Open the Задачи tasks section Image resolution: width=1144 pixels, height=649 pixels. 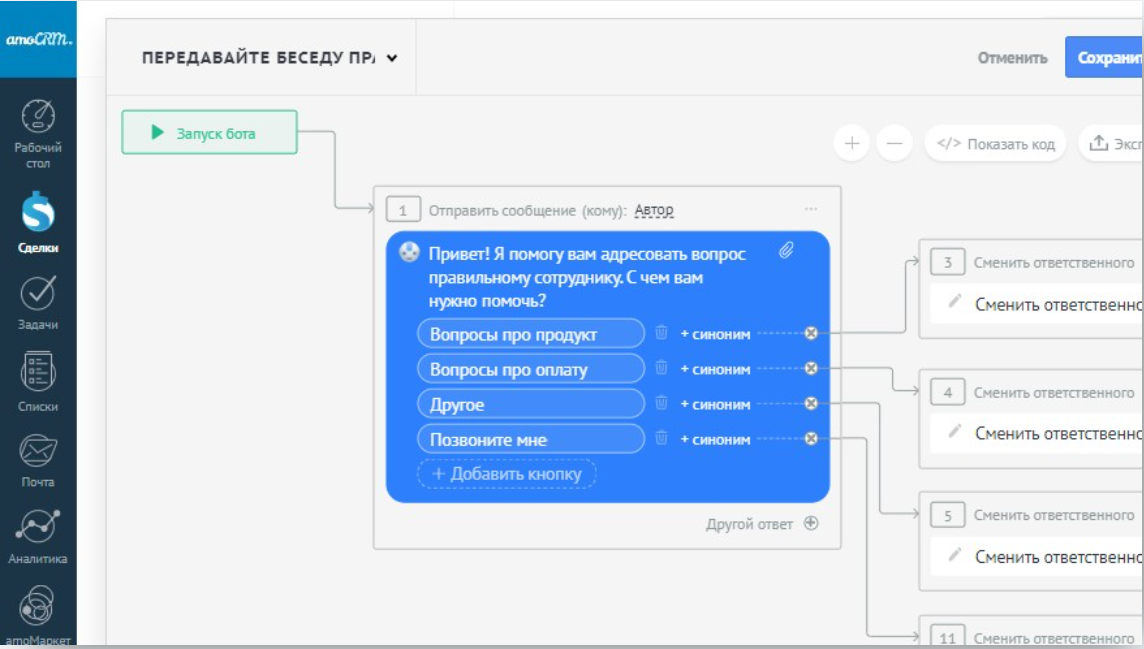pos(38,301)
